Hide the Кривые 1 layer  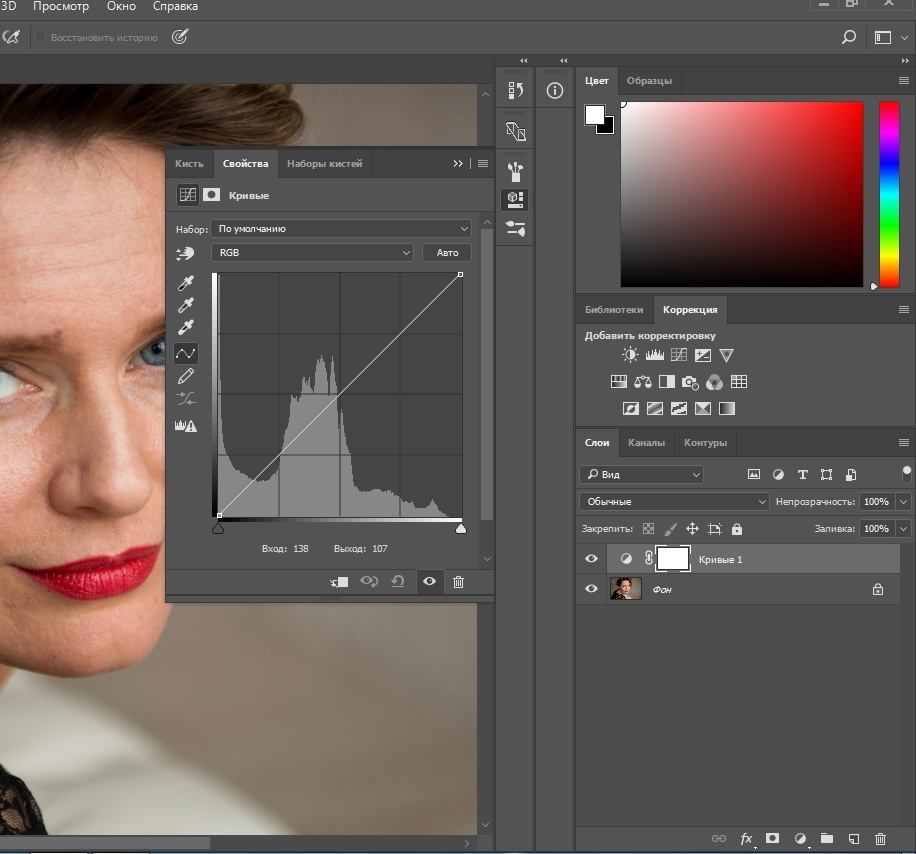(591, 559)
